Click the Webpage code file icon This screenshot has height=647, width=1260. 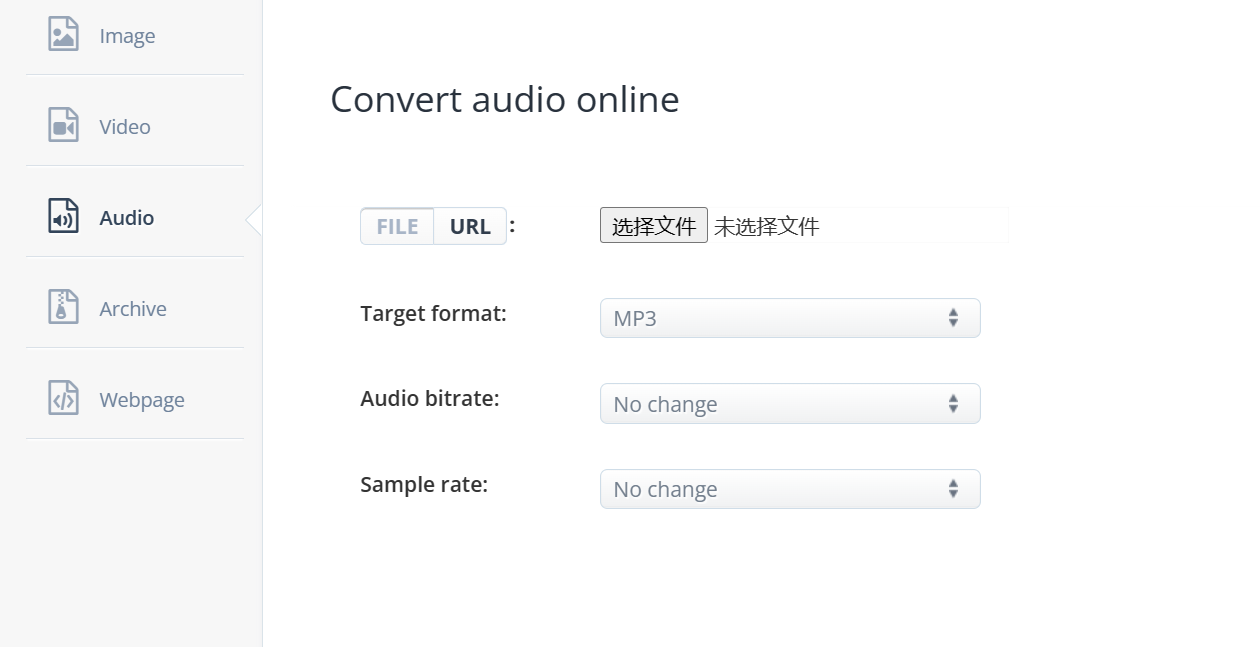63,398
